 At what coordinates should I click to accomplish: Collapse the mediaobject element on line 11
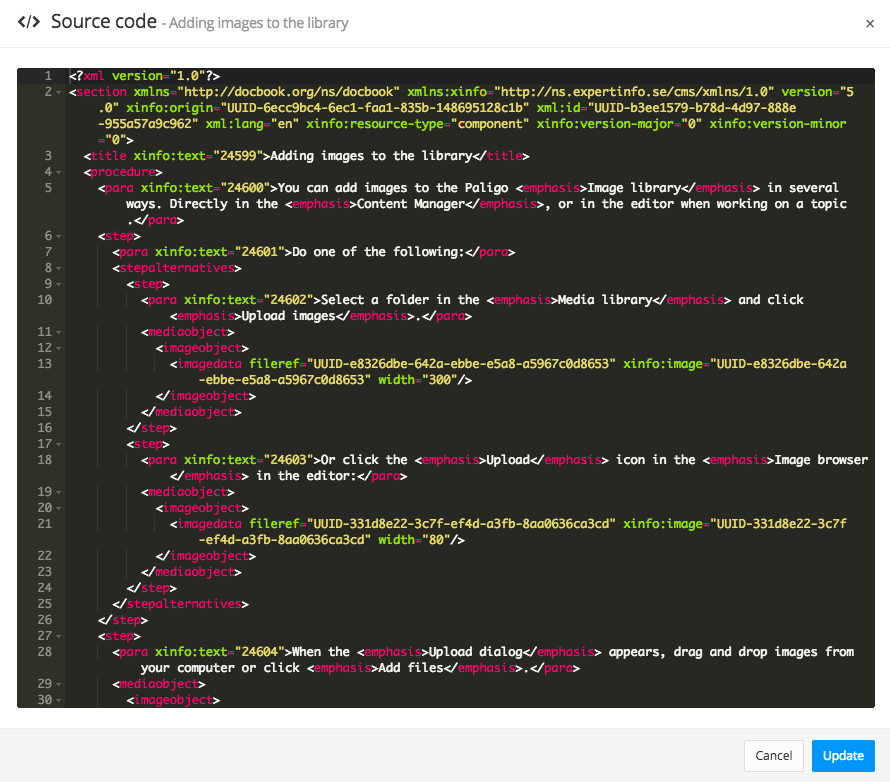tap(58, 331)
